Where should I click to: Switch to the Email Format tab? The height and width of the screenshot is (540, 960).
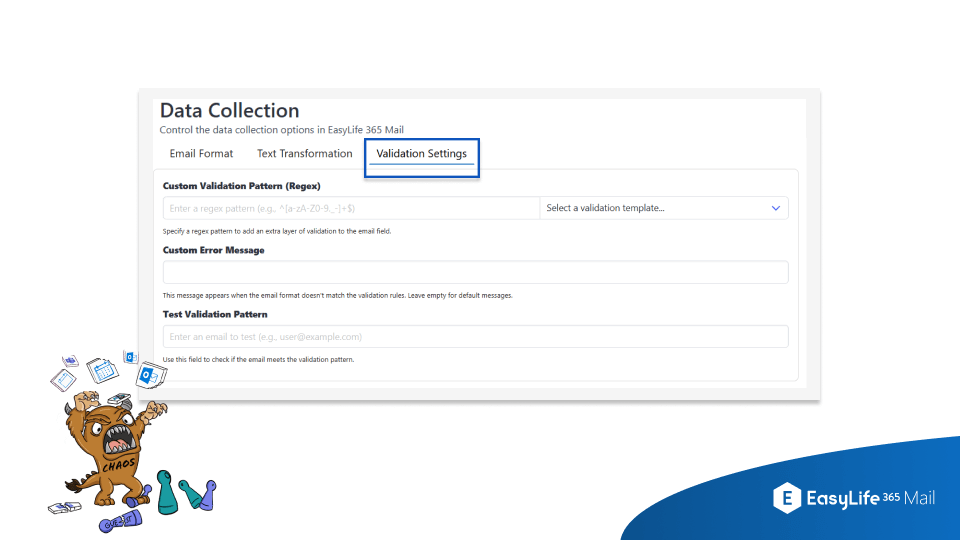click(x=201, y=154)
